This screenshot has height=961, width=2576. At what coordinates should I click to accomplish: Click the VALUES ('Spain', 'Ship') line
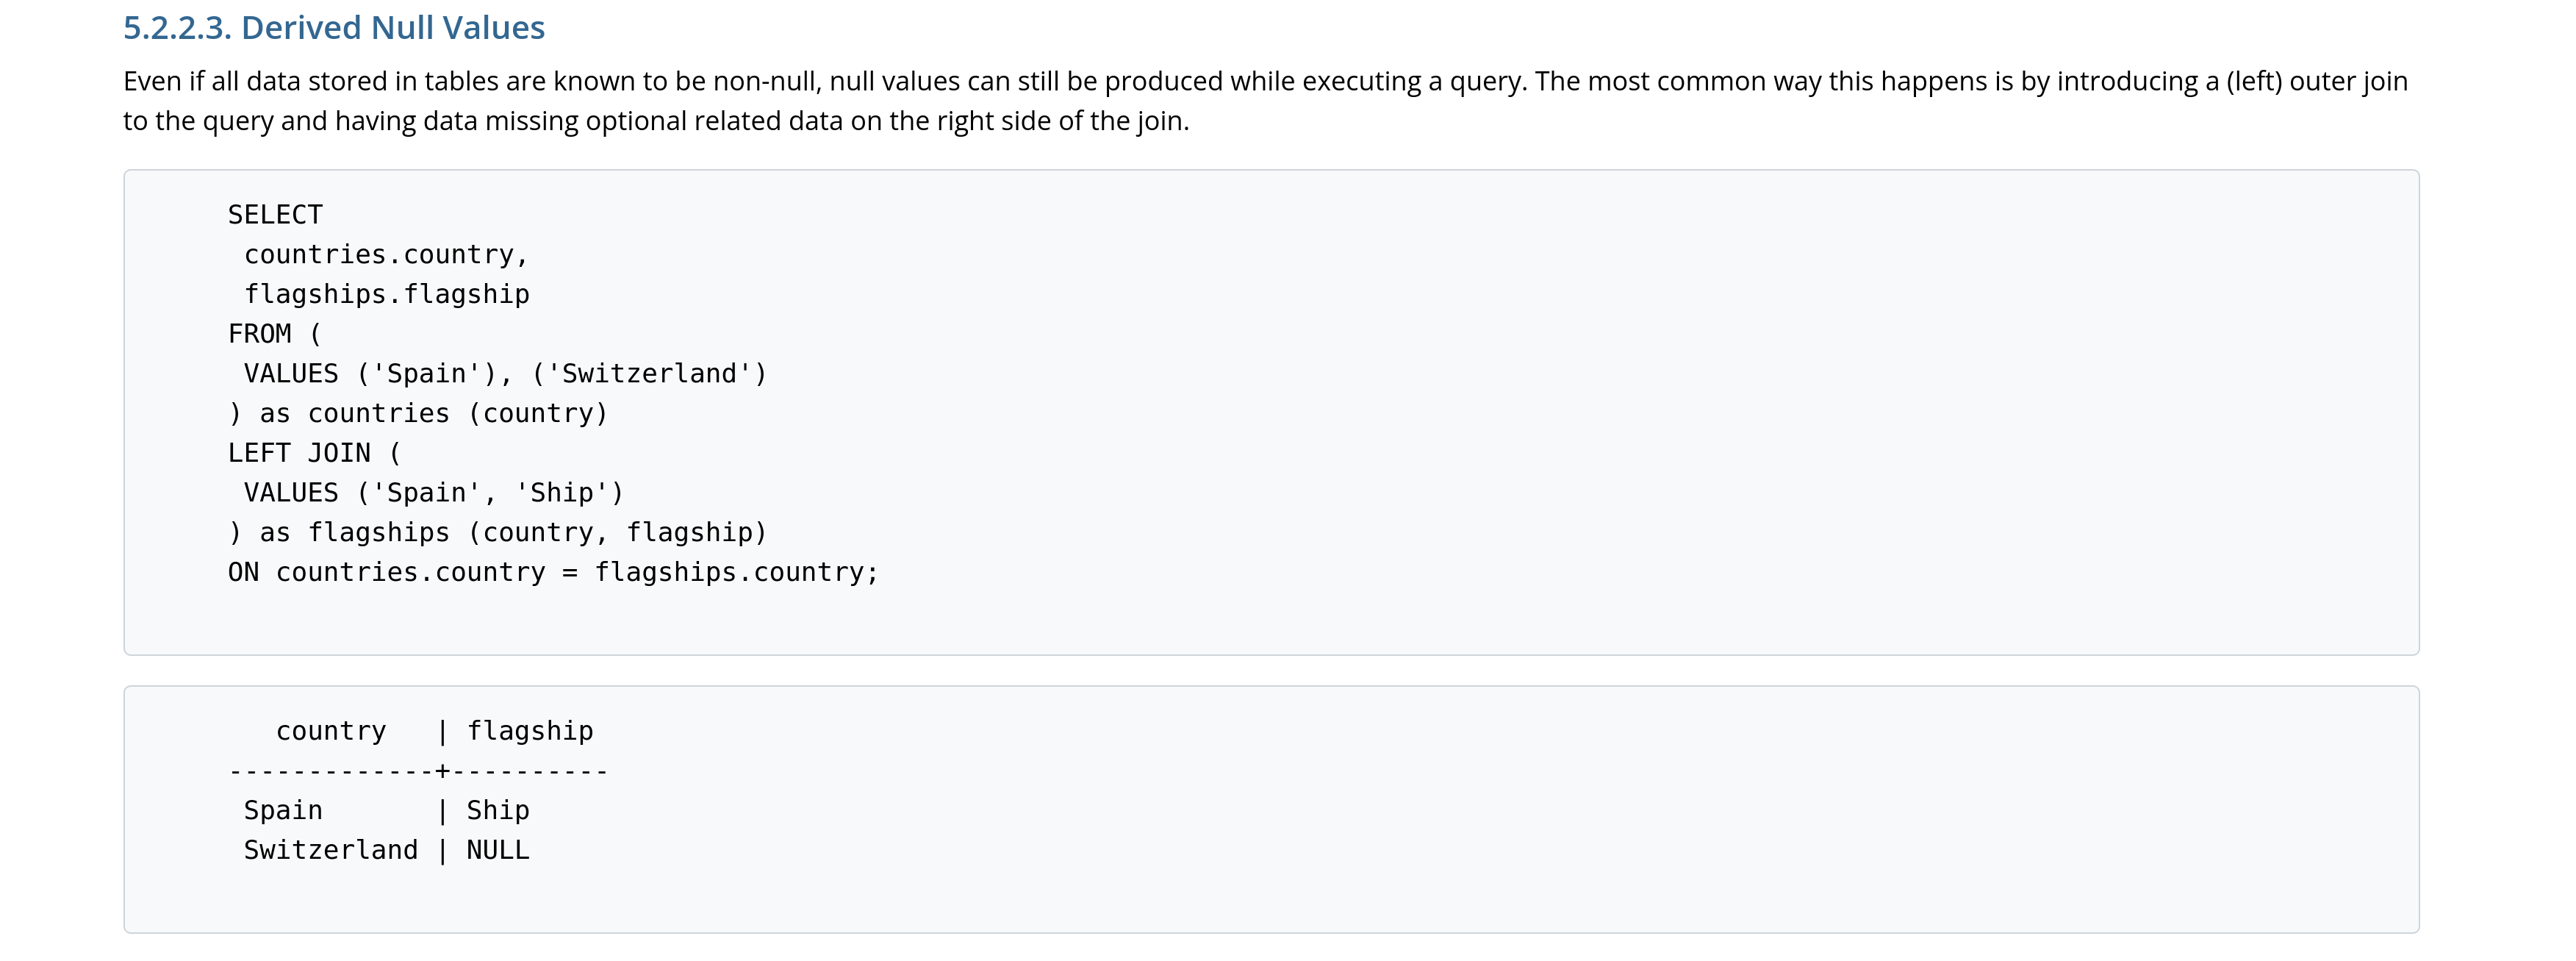click(434, 493)
